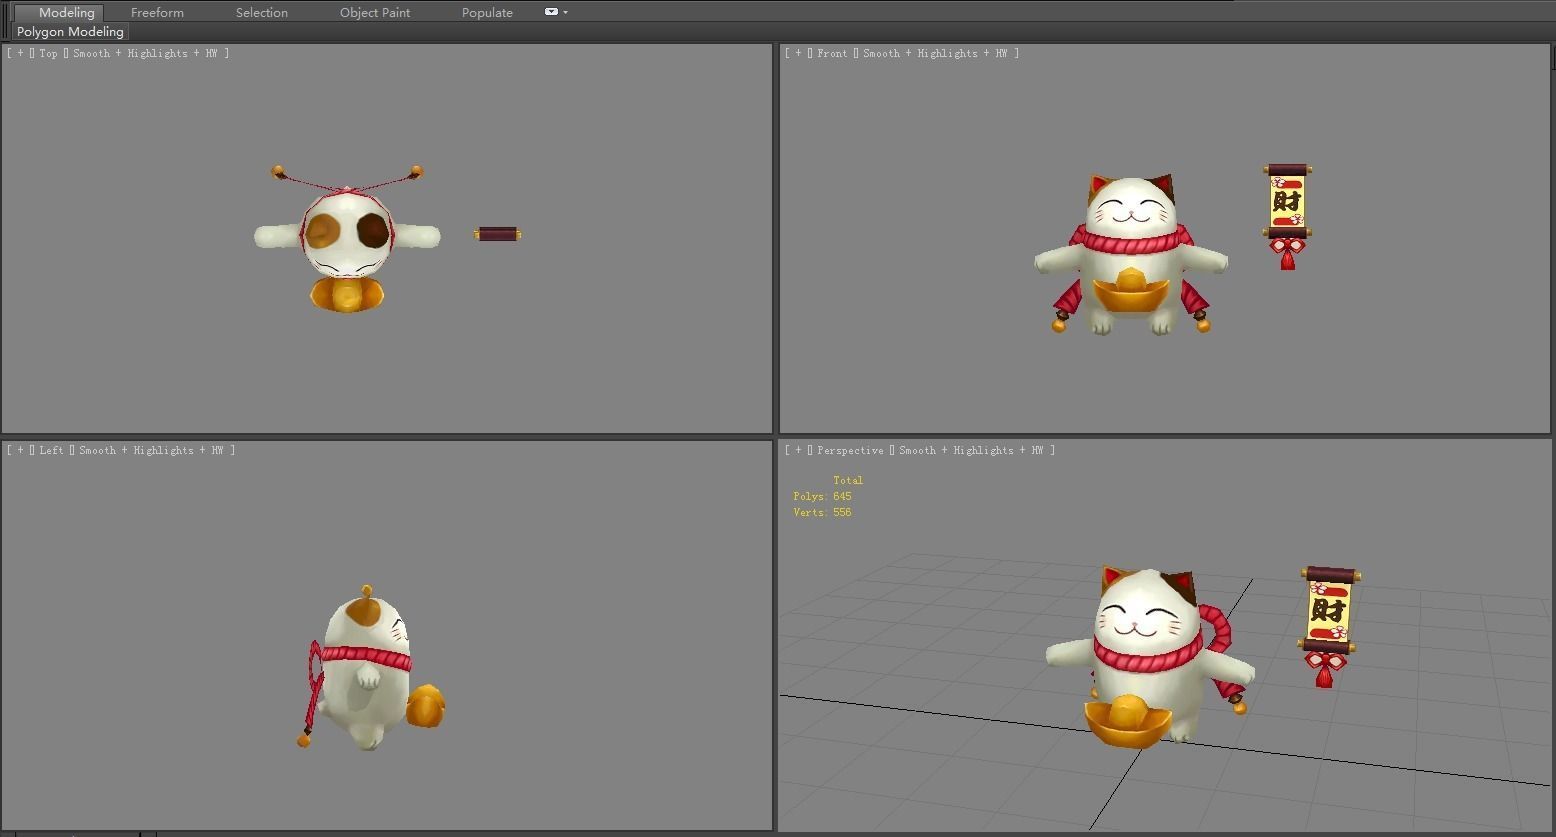The image size is (1556, 837).
Task: Open Left viewport Smooth + Highlights shading menu
Action: [x=151, y=450]
